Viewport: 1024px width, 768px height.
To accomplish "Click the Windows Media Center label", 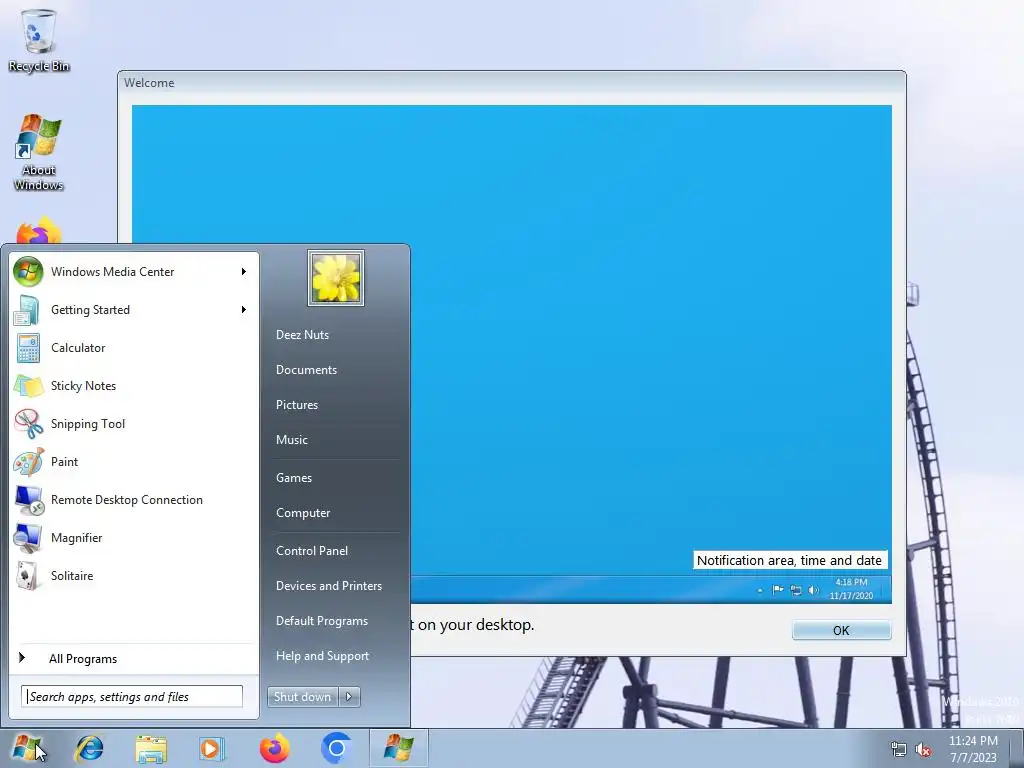I will [112, 272].
